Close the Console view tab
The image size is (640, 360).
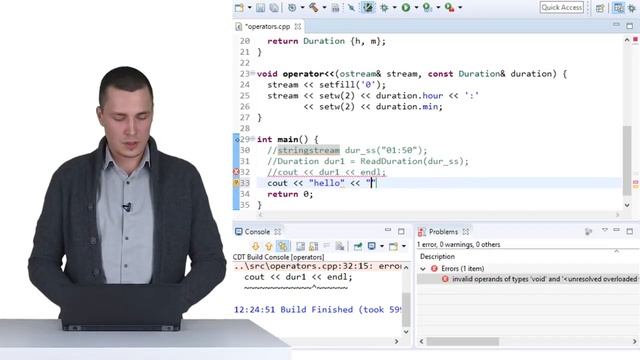(x=278, y=231)
